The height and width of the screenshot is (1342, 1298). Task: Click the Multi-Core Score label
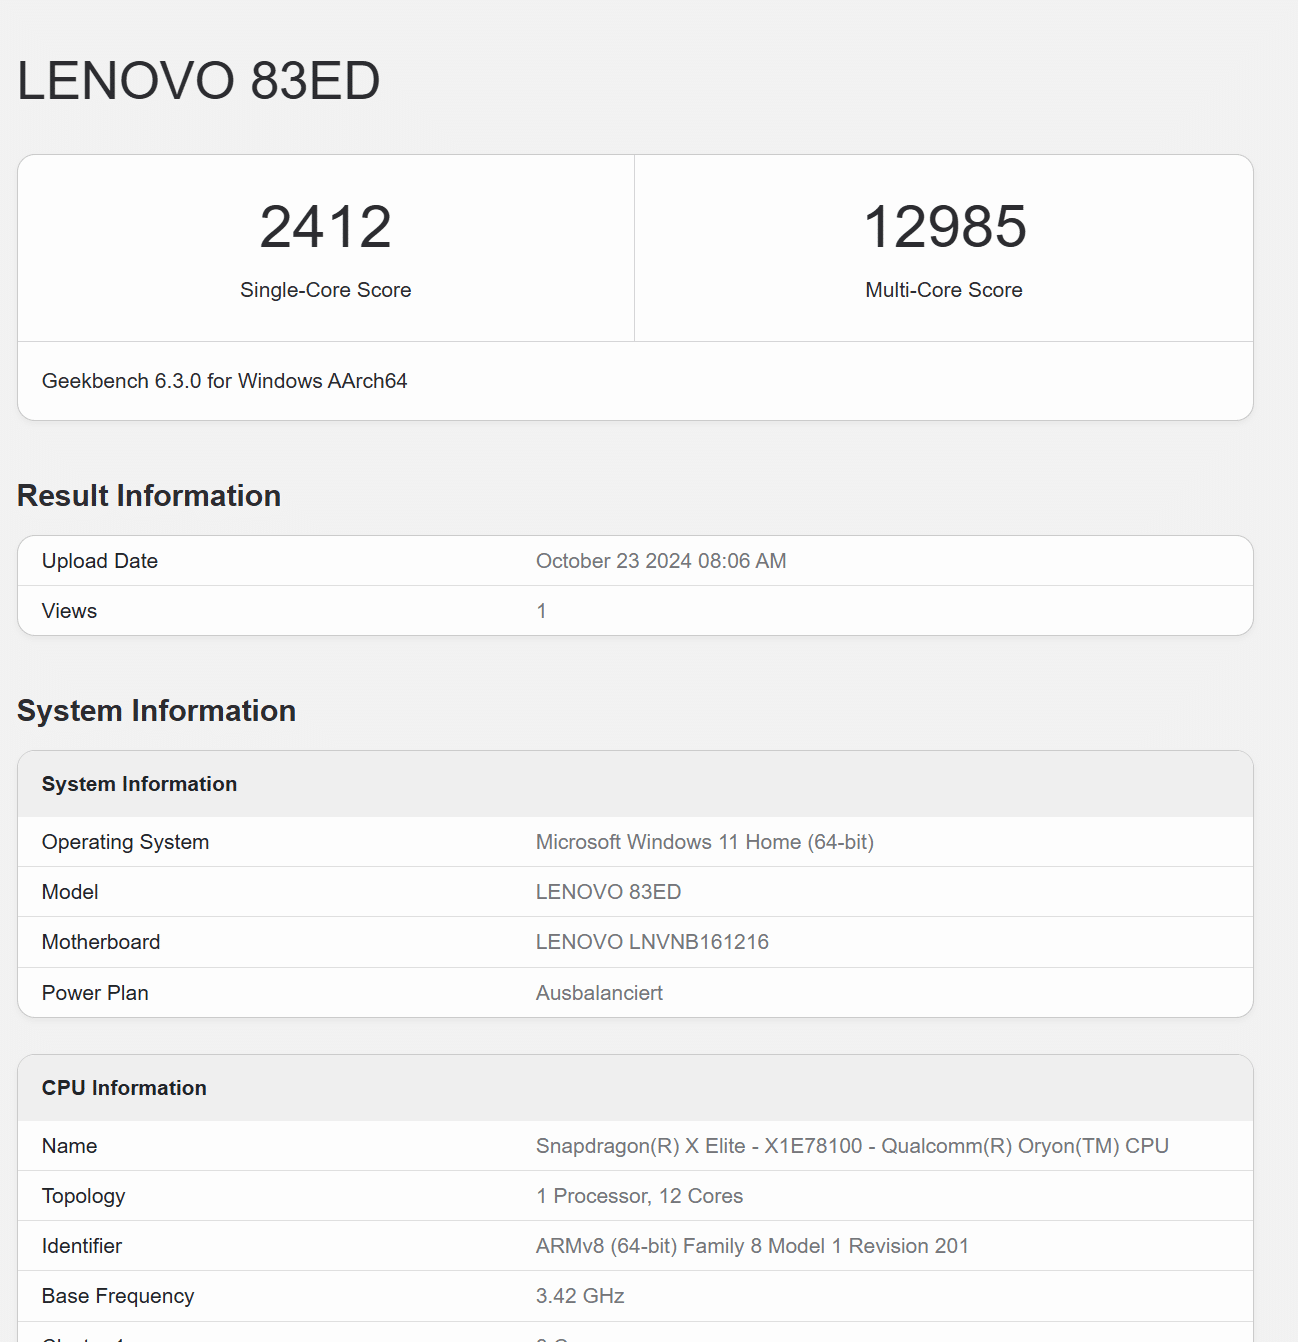pos(944,290)
